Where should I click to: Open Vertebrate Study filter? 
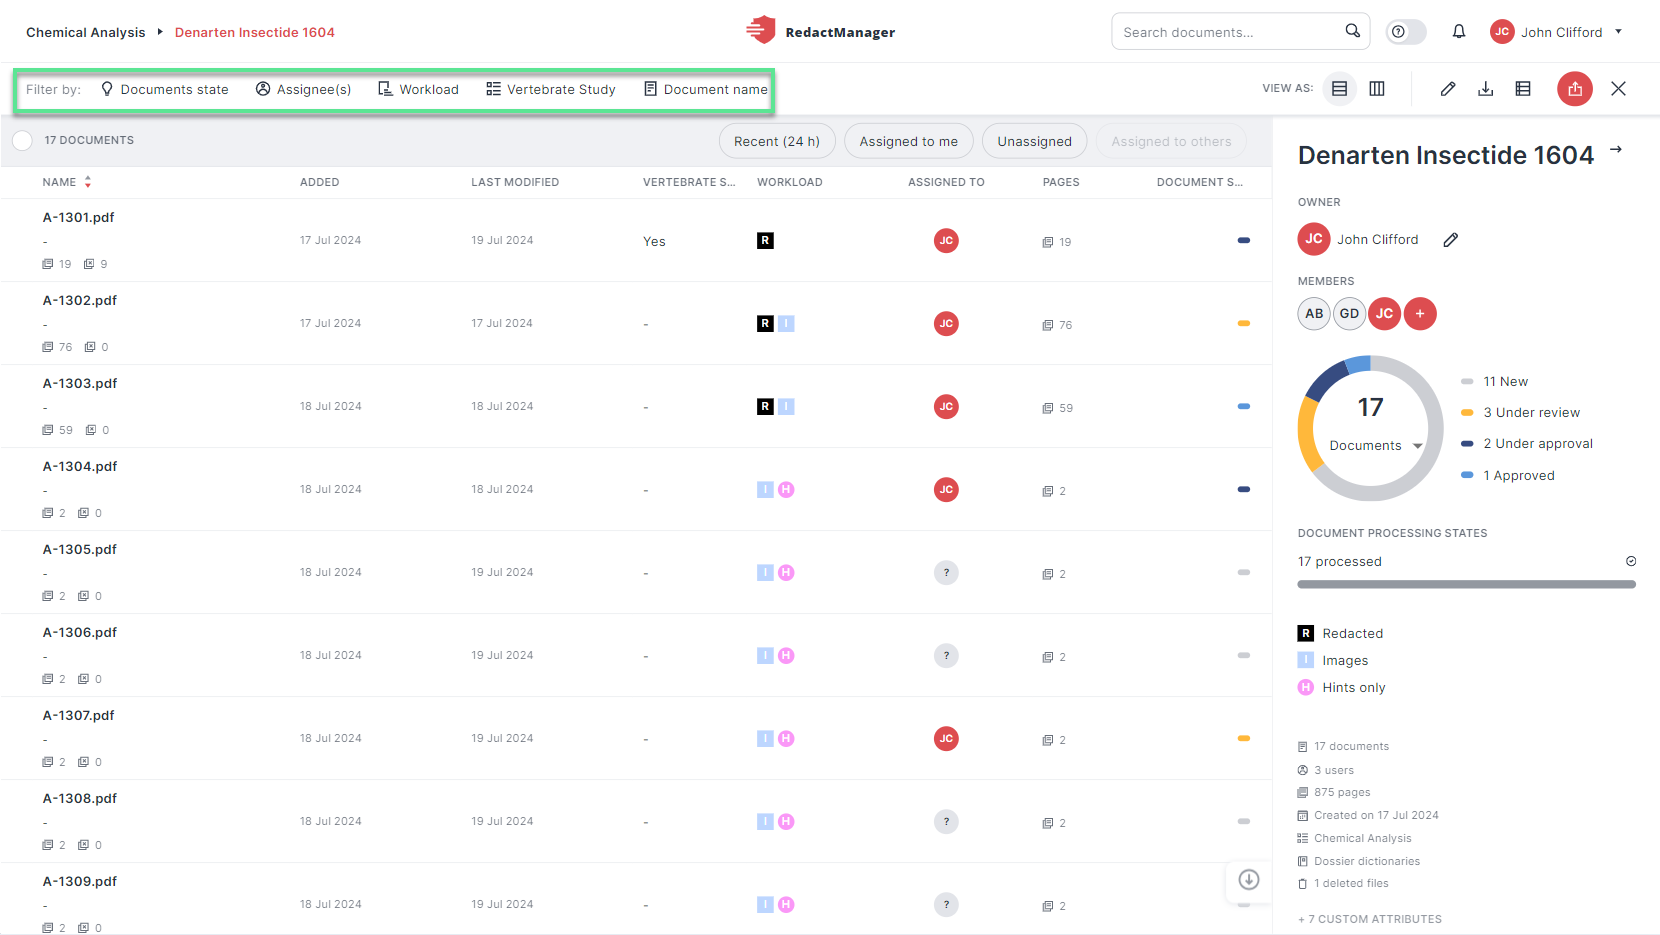coord(551,89)
